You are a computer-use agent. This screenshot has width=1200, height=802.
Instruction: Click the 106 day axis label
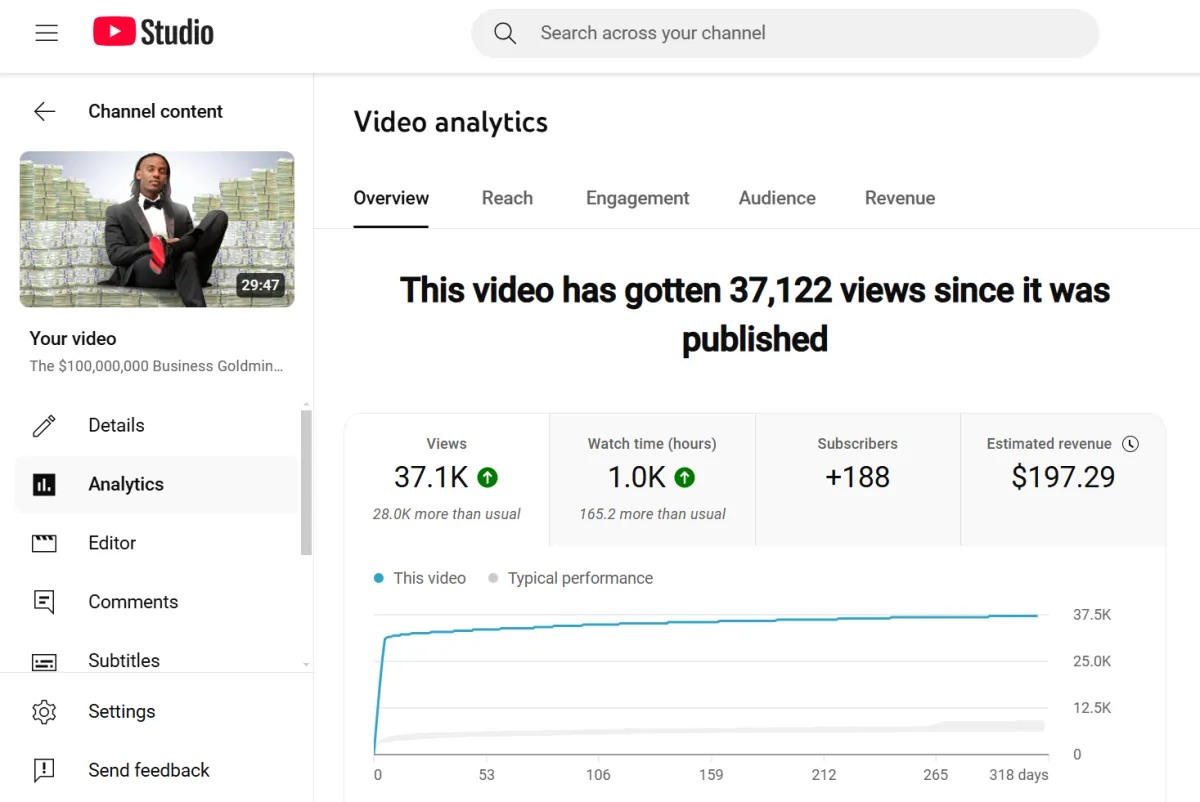click(x=598, y=775)
